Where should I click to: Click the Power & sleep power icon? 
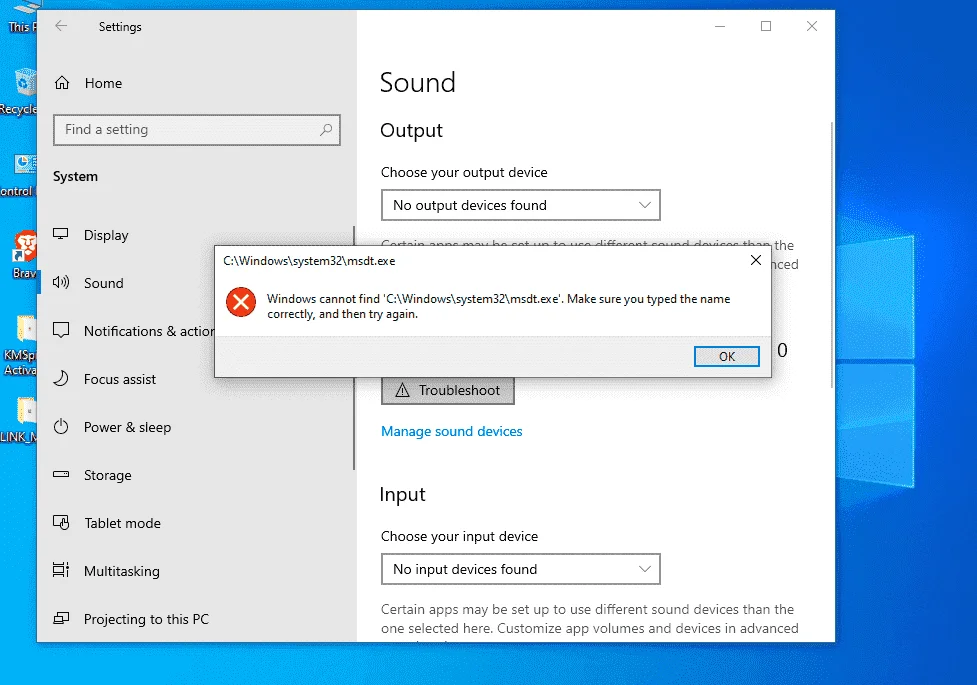click(61, 426)
